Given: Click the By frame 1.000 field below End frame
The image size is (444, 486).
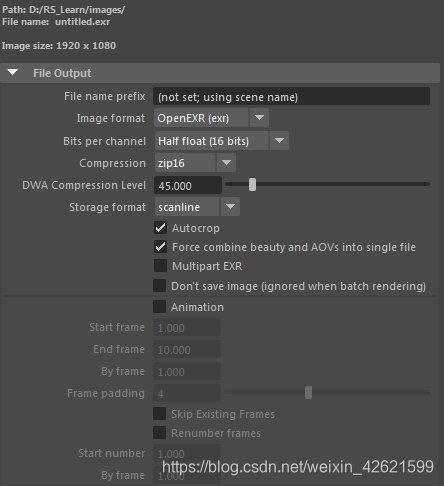Looking at the screenshot, I should (187, 371).
